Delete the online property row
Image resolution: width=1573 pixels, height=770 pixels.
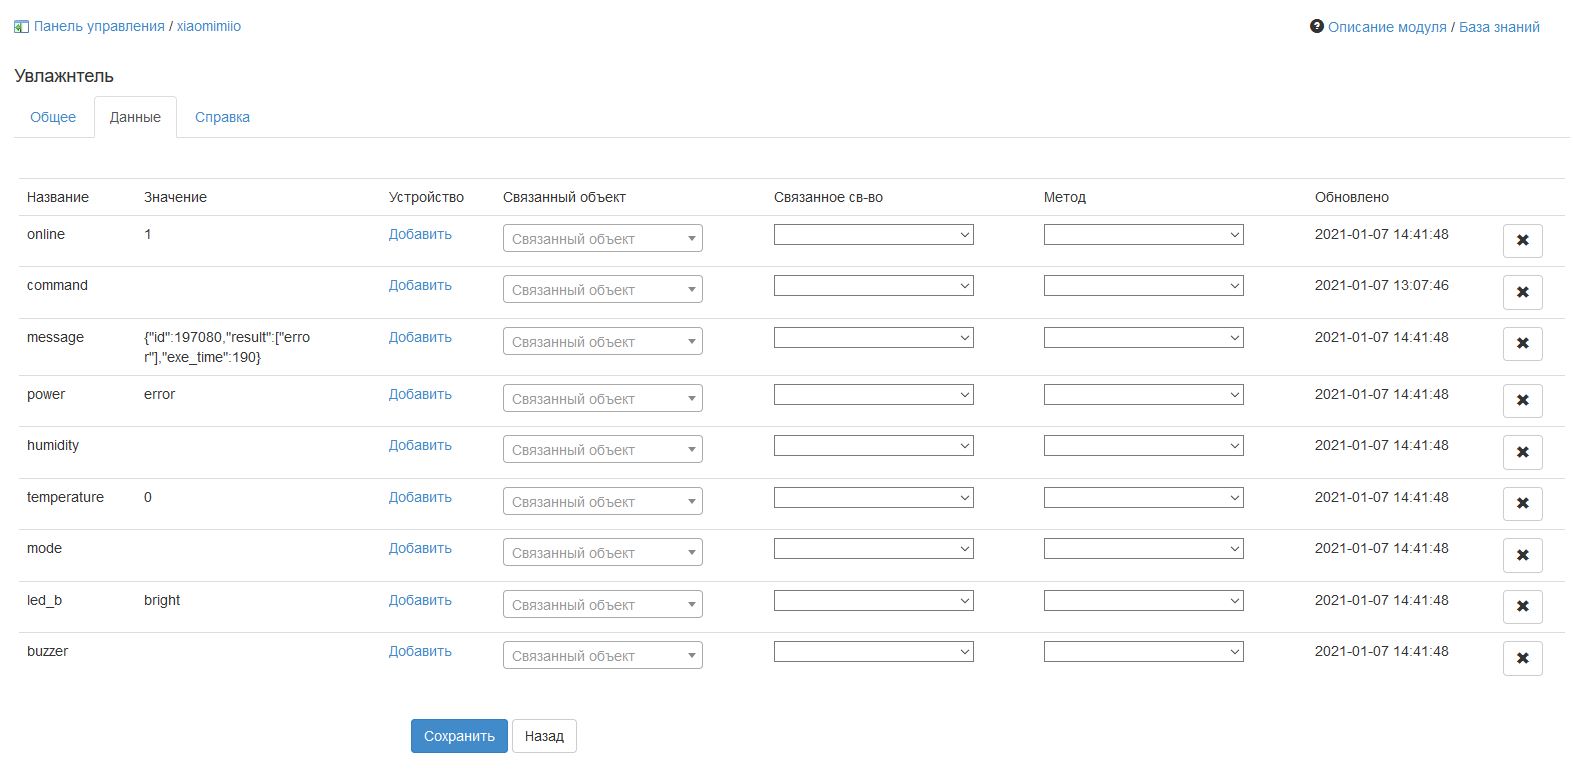coord(1522,241)
